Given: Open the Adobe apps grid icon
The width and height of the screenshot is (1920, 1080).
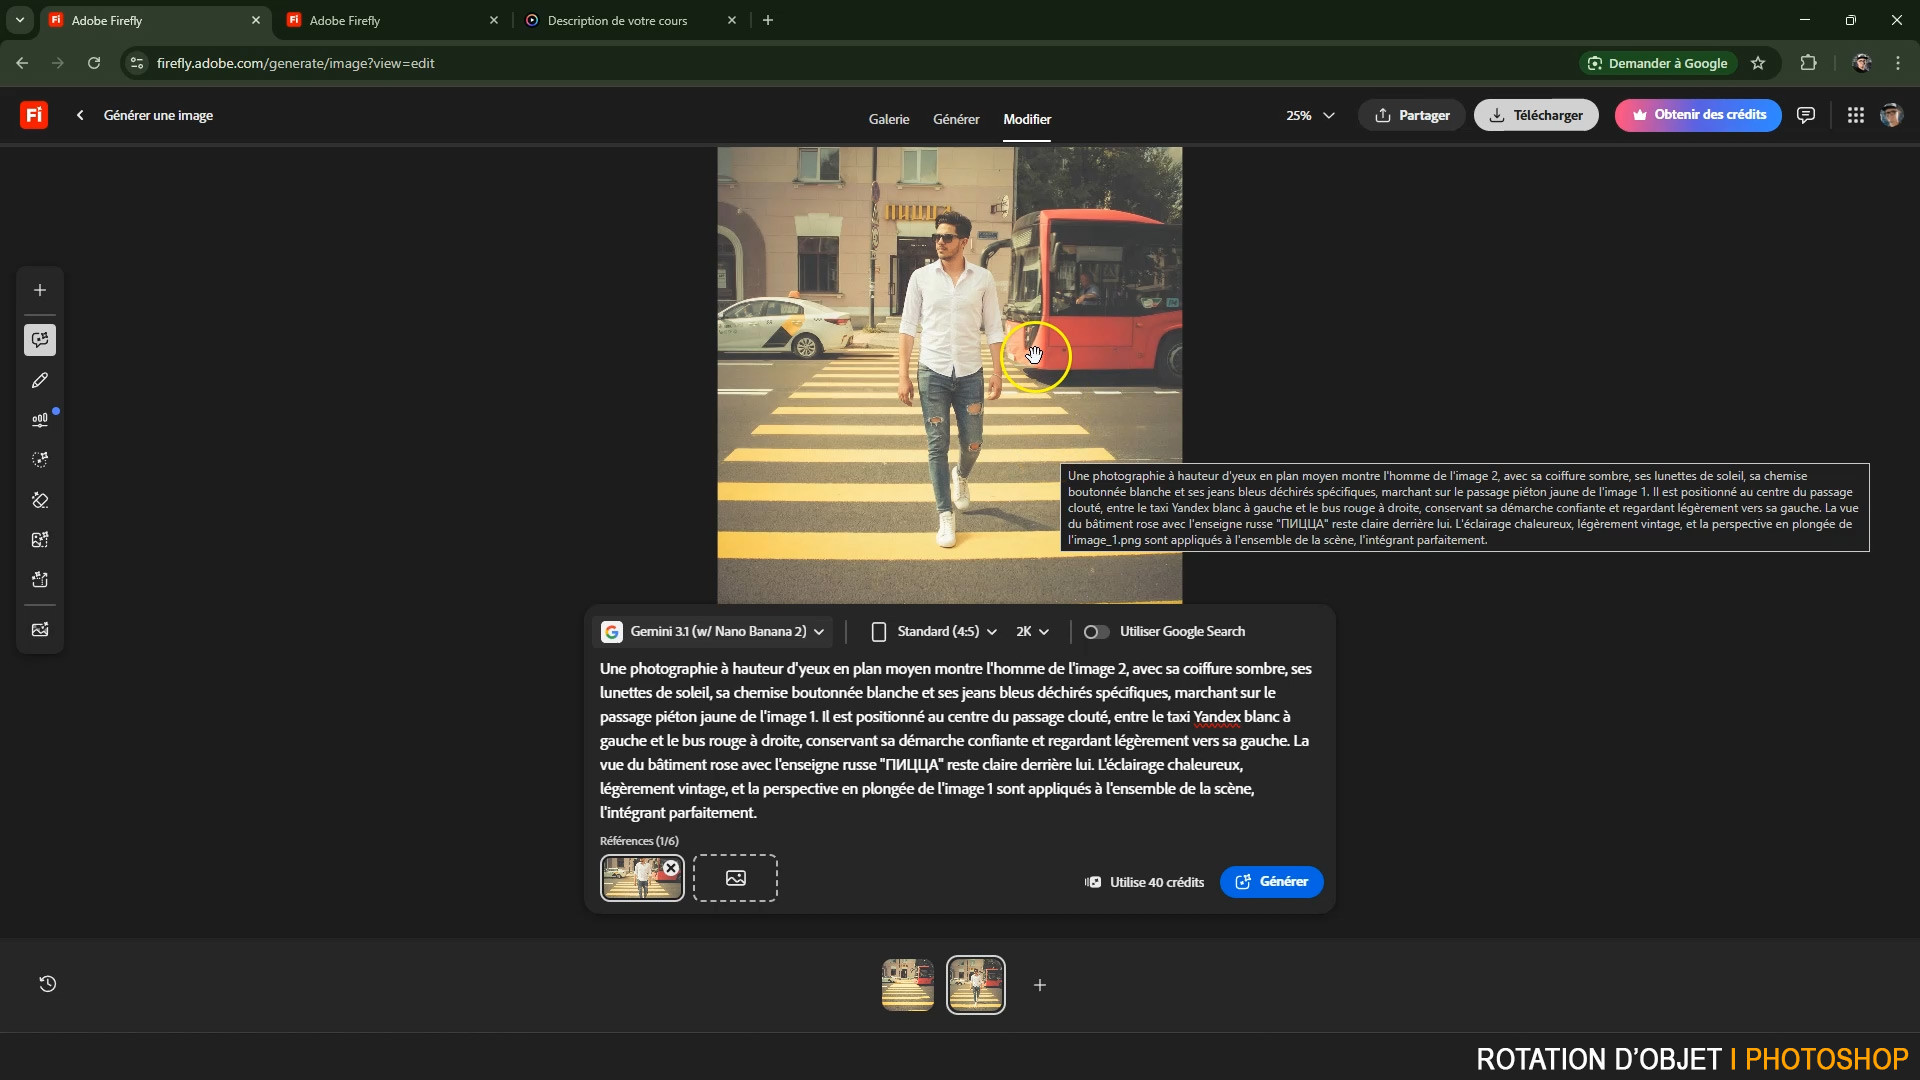Looking at the screenshot, I should pyautogui.click(x=1855, y=115).
